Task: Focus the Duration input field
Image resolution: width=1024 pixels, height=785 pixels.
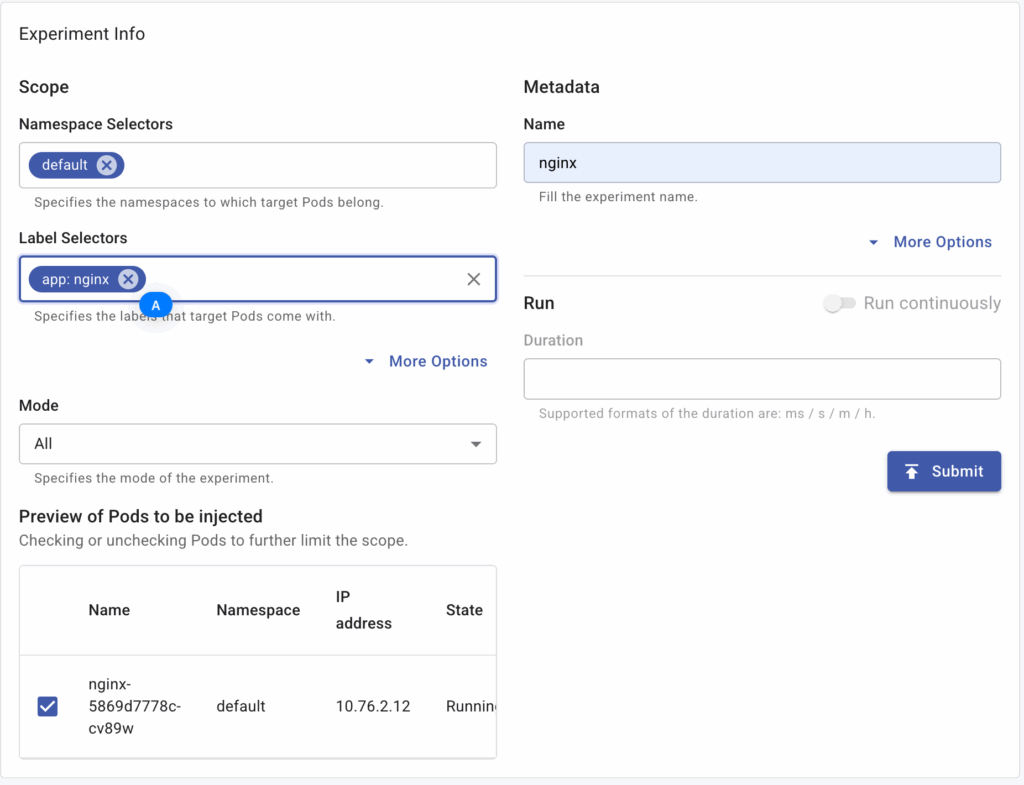Action: (x=762, y=379)
